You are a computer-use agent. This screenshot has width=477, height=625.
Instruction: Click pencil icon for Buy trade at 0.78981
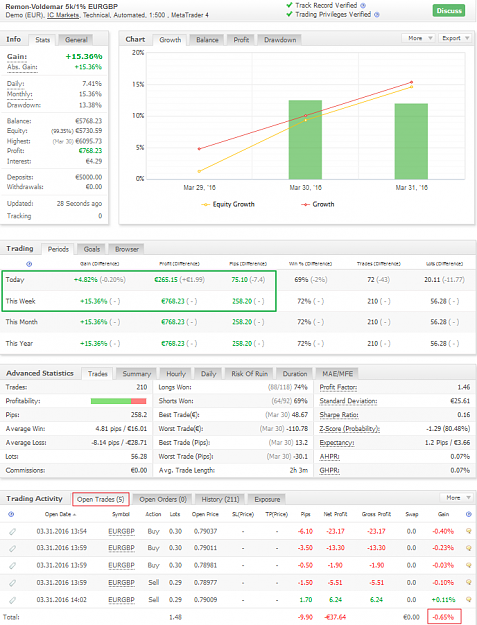click(13, 566)
